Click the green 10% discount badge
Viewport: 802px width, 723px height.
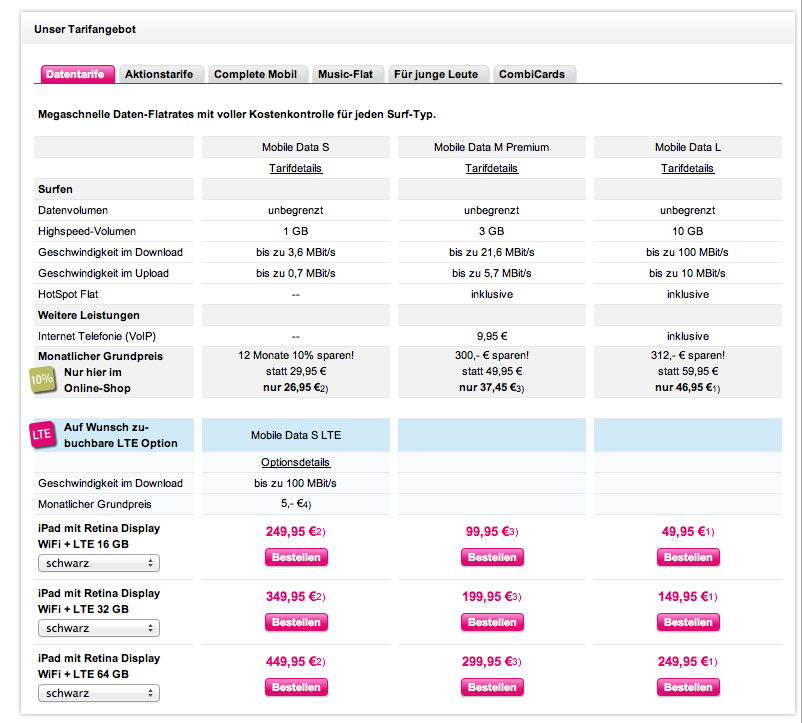tap(41, 379)
